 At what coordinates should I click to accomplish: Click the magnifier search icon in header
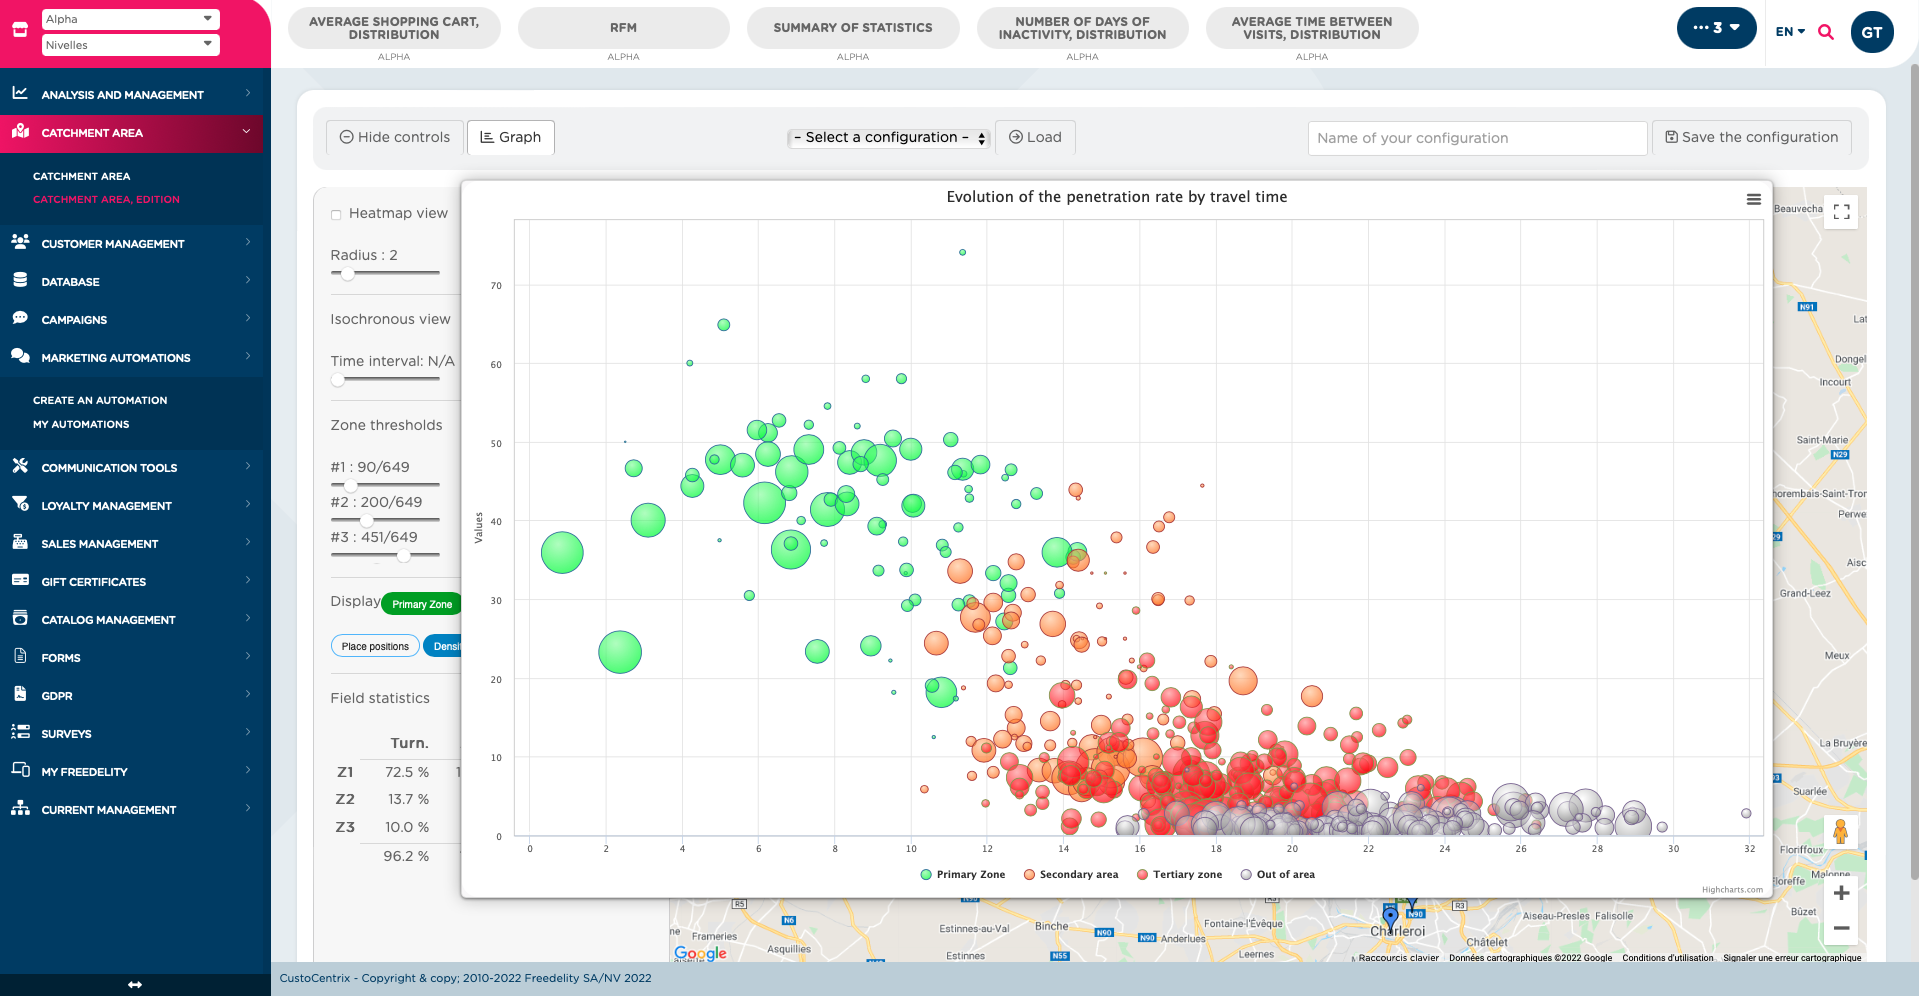pos(1826,32)
